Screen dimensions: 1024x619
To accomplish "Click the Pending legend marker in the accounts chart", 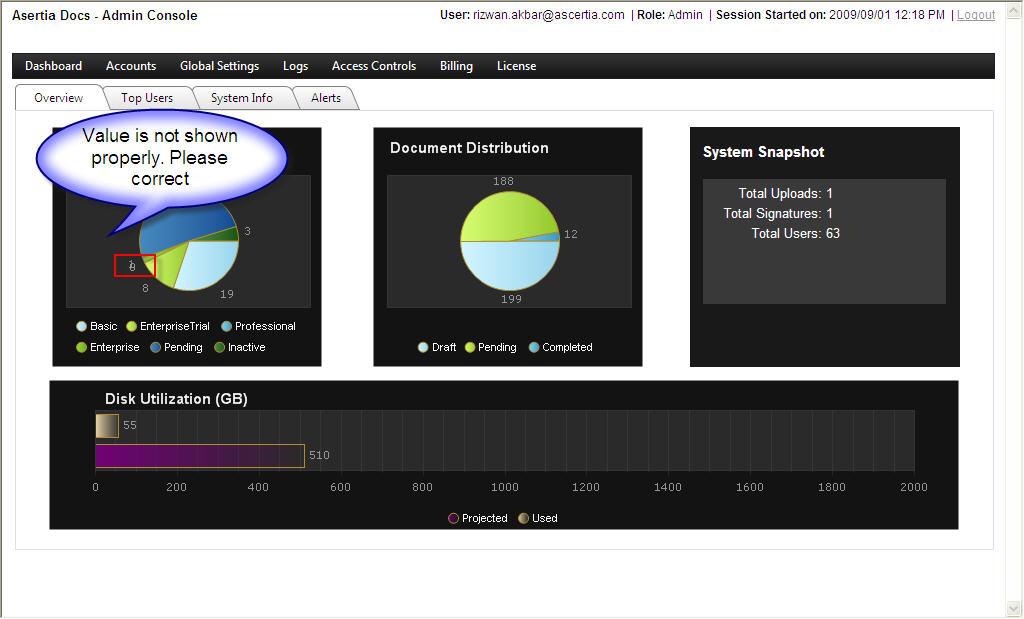I will pos(155,347).
